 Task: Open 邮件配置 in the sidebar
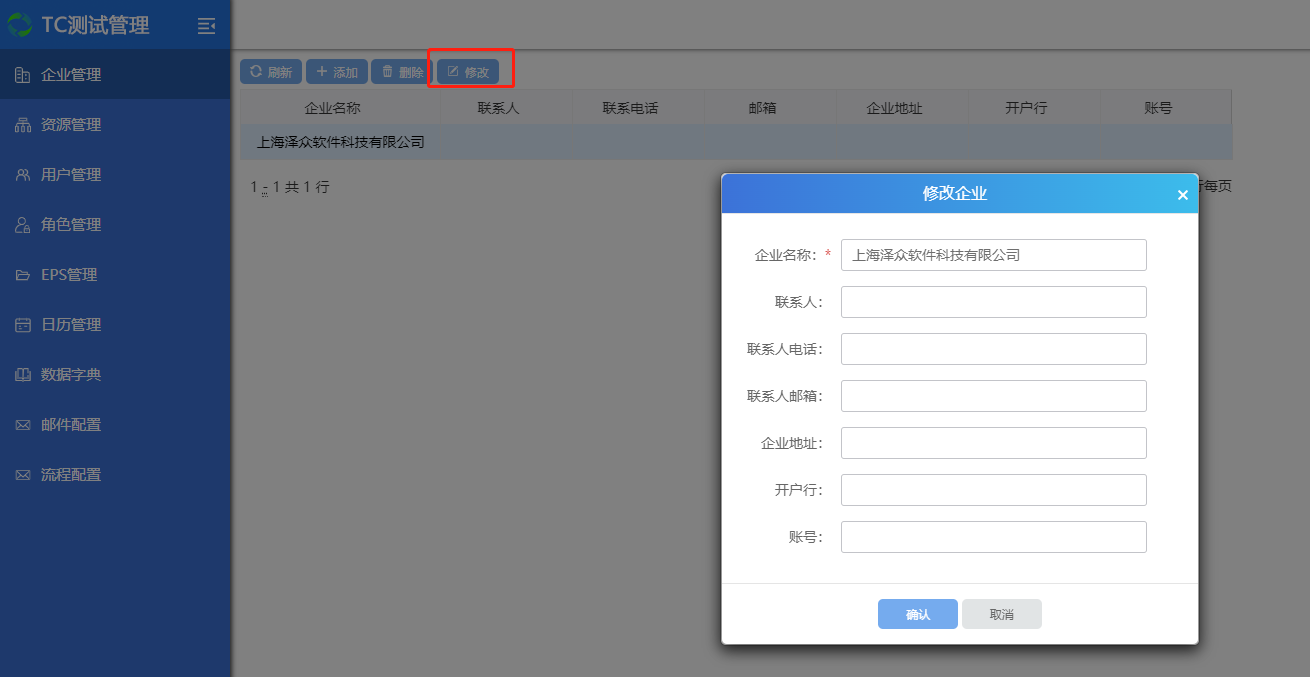(x=71, y=425)
